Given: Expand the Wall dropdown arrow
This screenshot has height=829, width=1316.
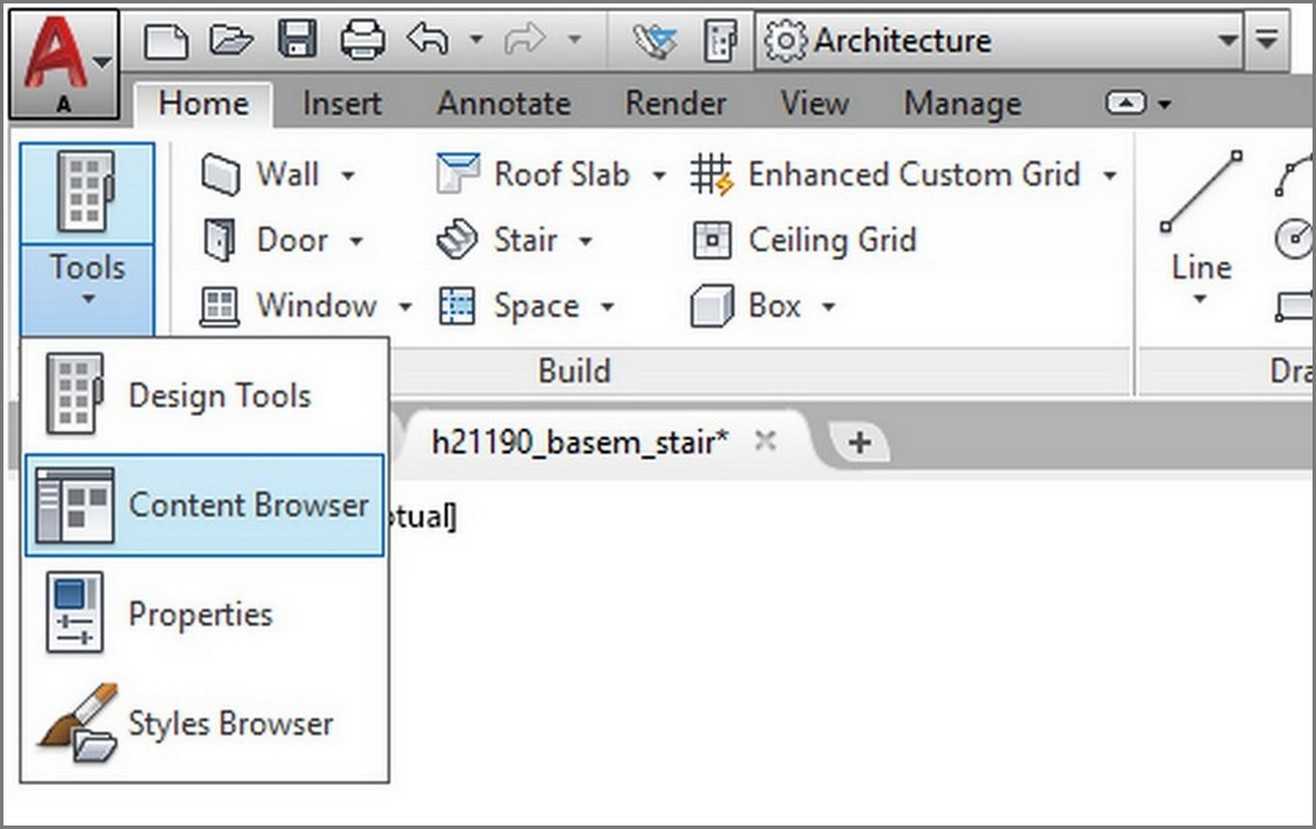Looking at the screenshot, I should tap(348, 176).
